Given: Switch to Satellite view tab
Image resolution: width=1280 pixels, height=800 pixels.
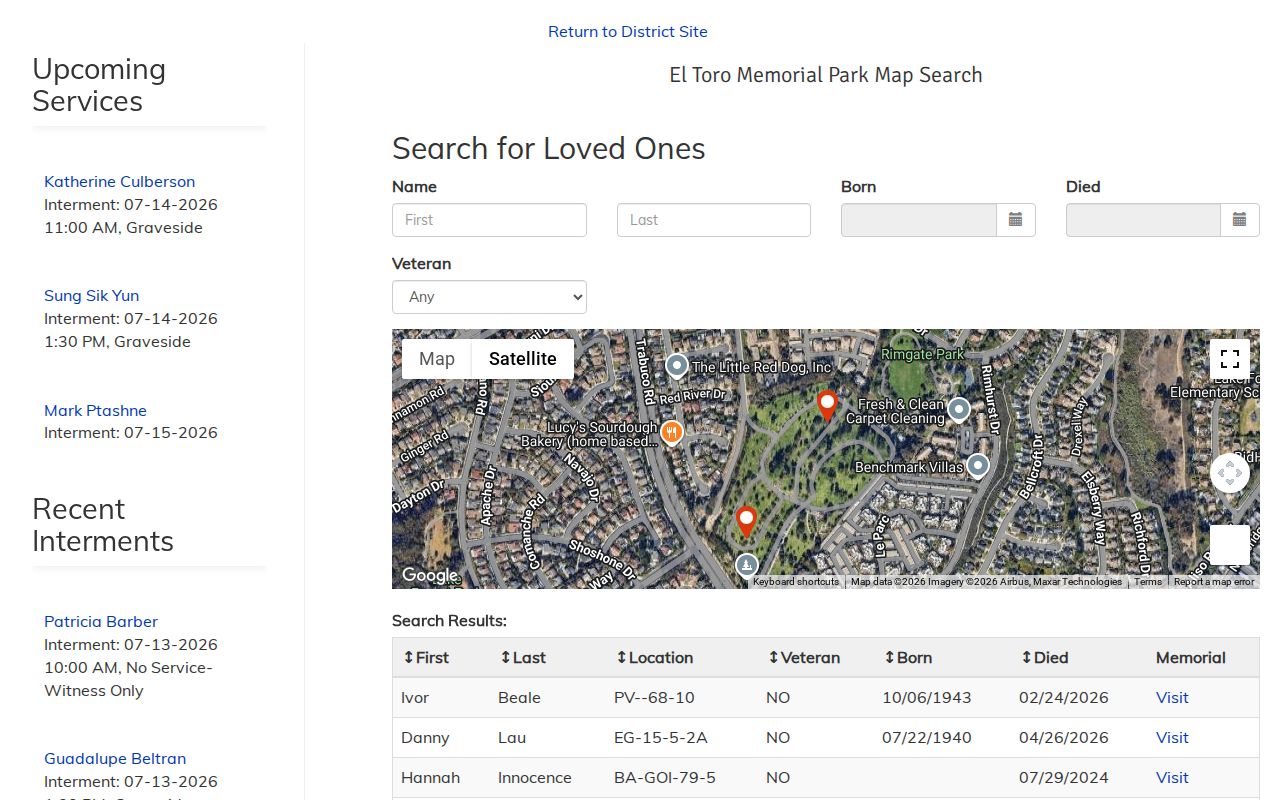Looking at the screenshot, I should (523, 359).
